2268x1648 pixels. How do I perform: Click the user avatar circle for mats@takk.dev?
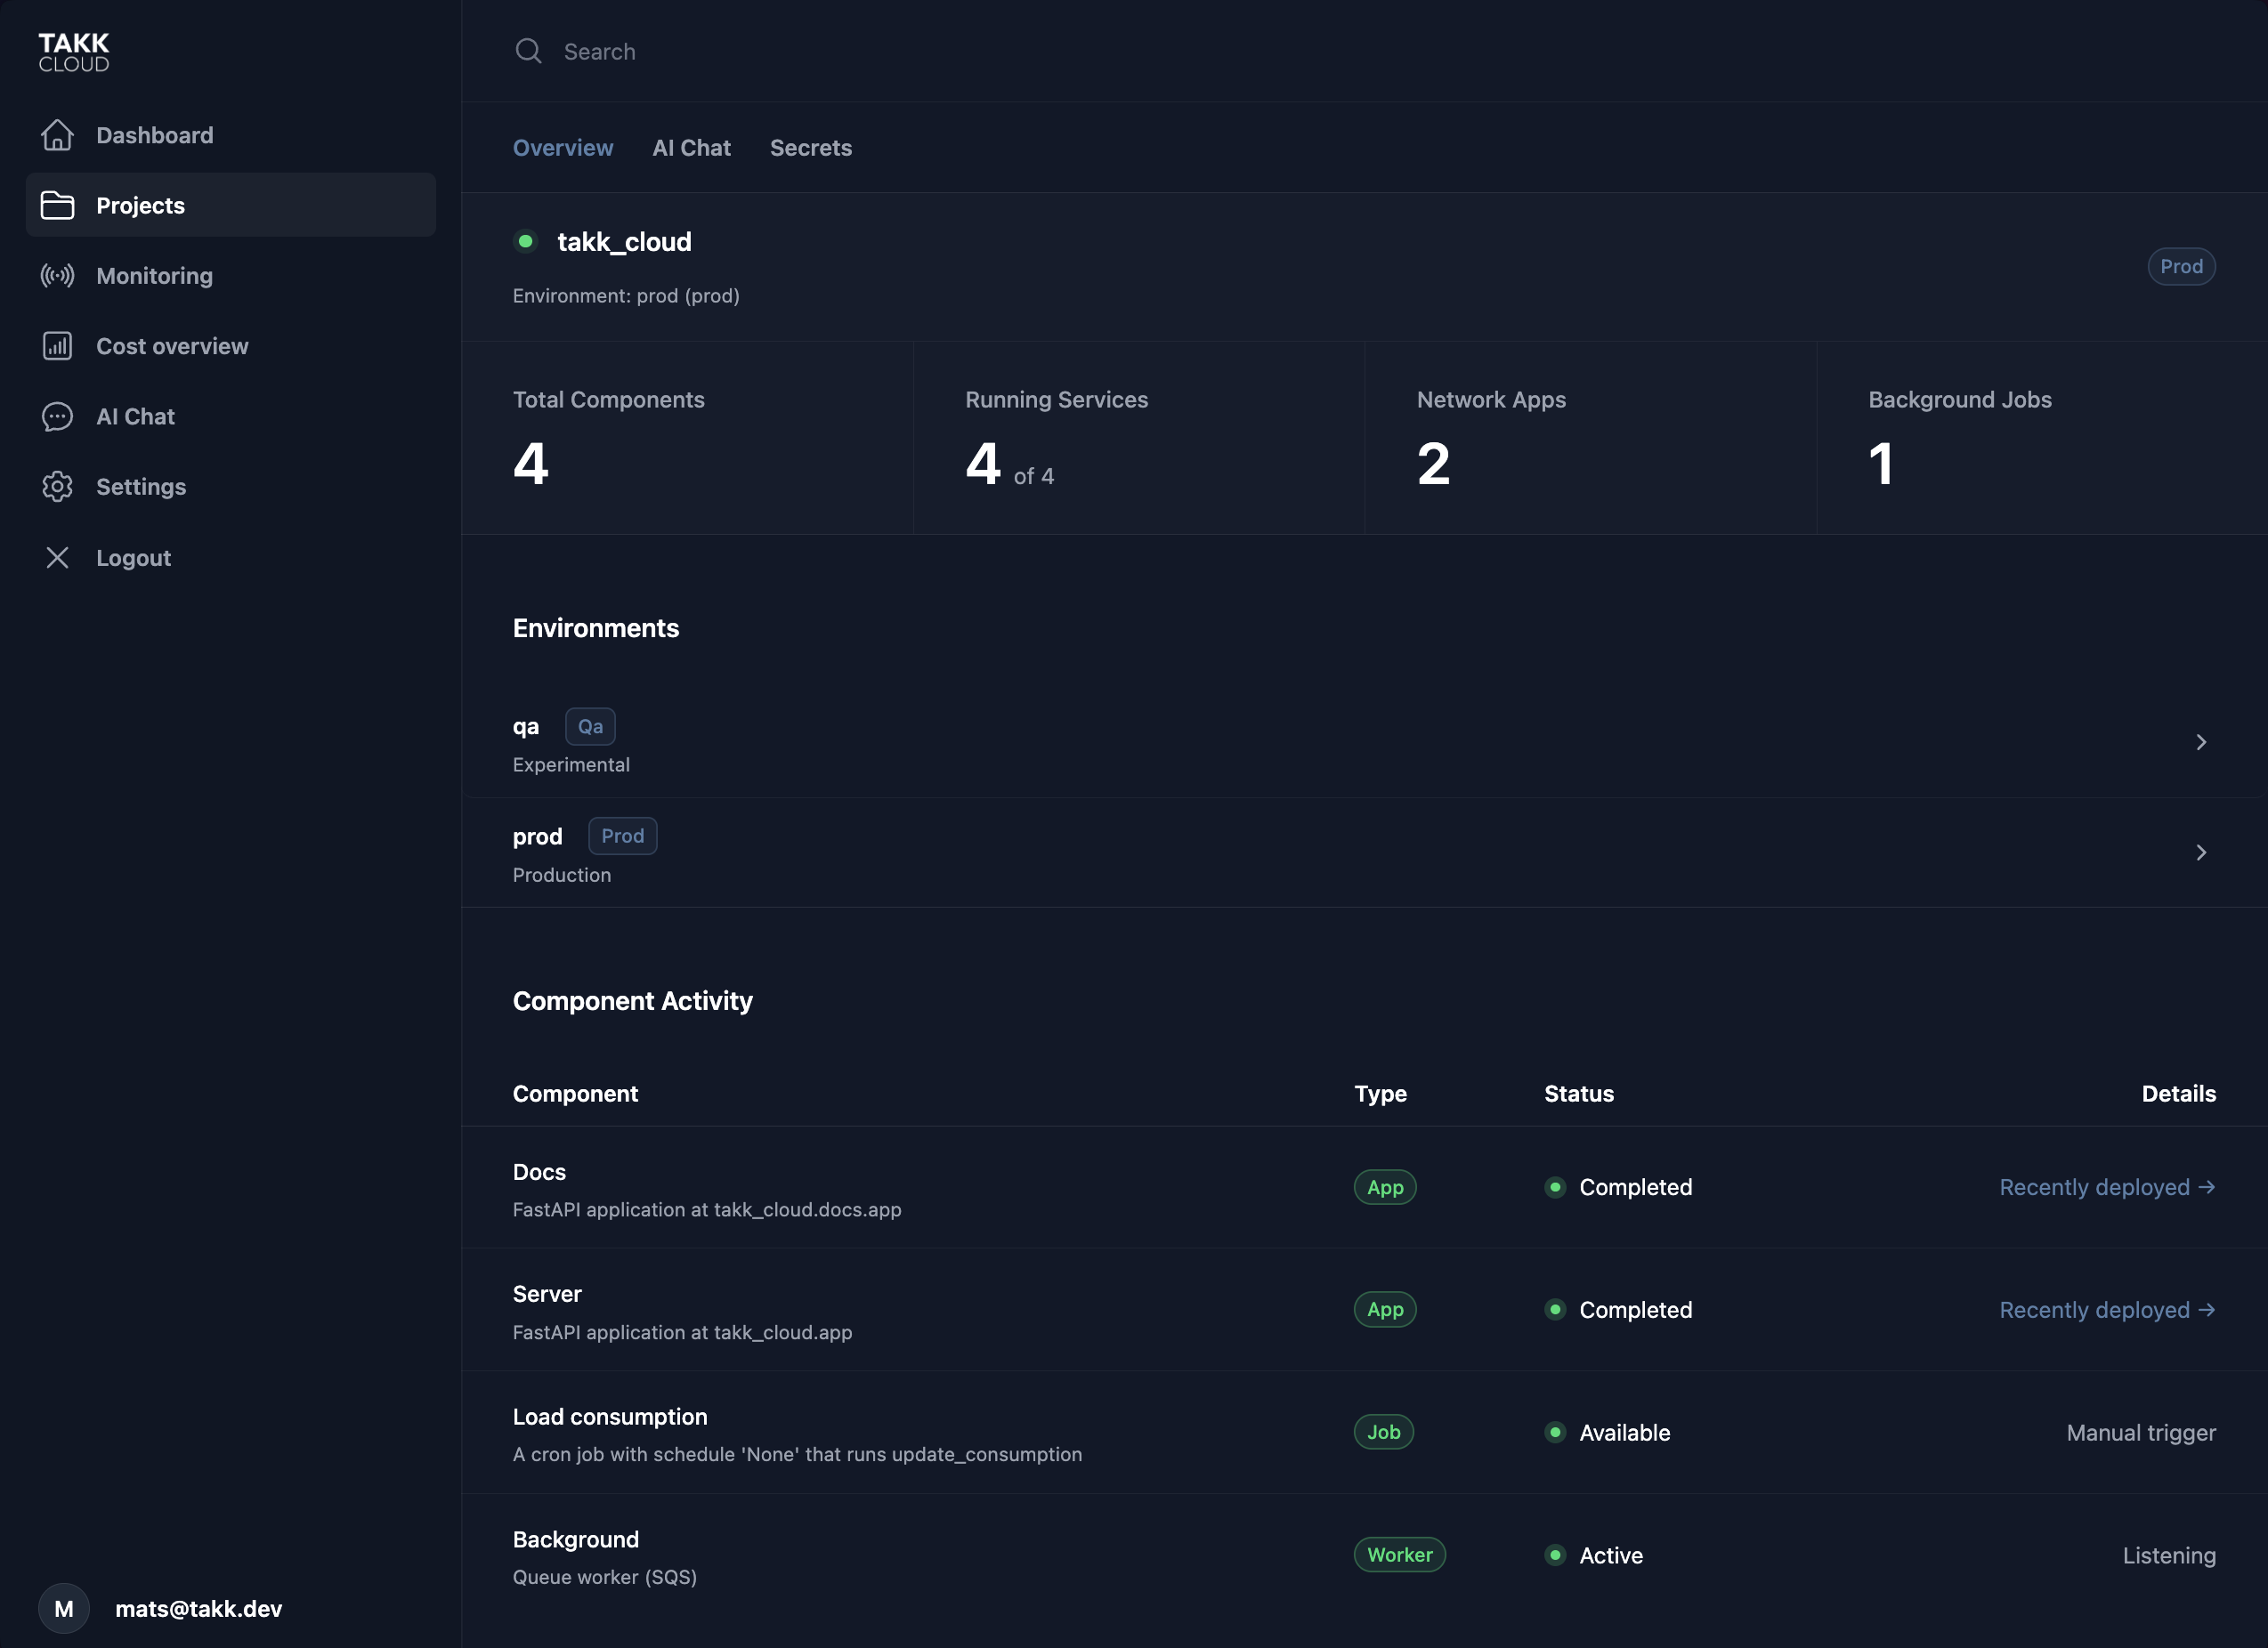tap(64, 1608)
